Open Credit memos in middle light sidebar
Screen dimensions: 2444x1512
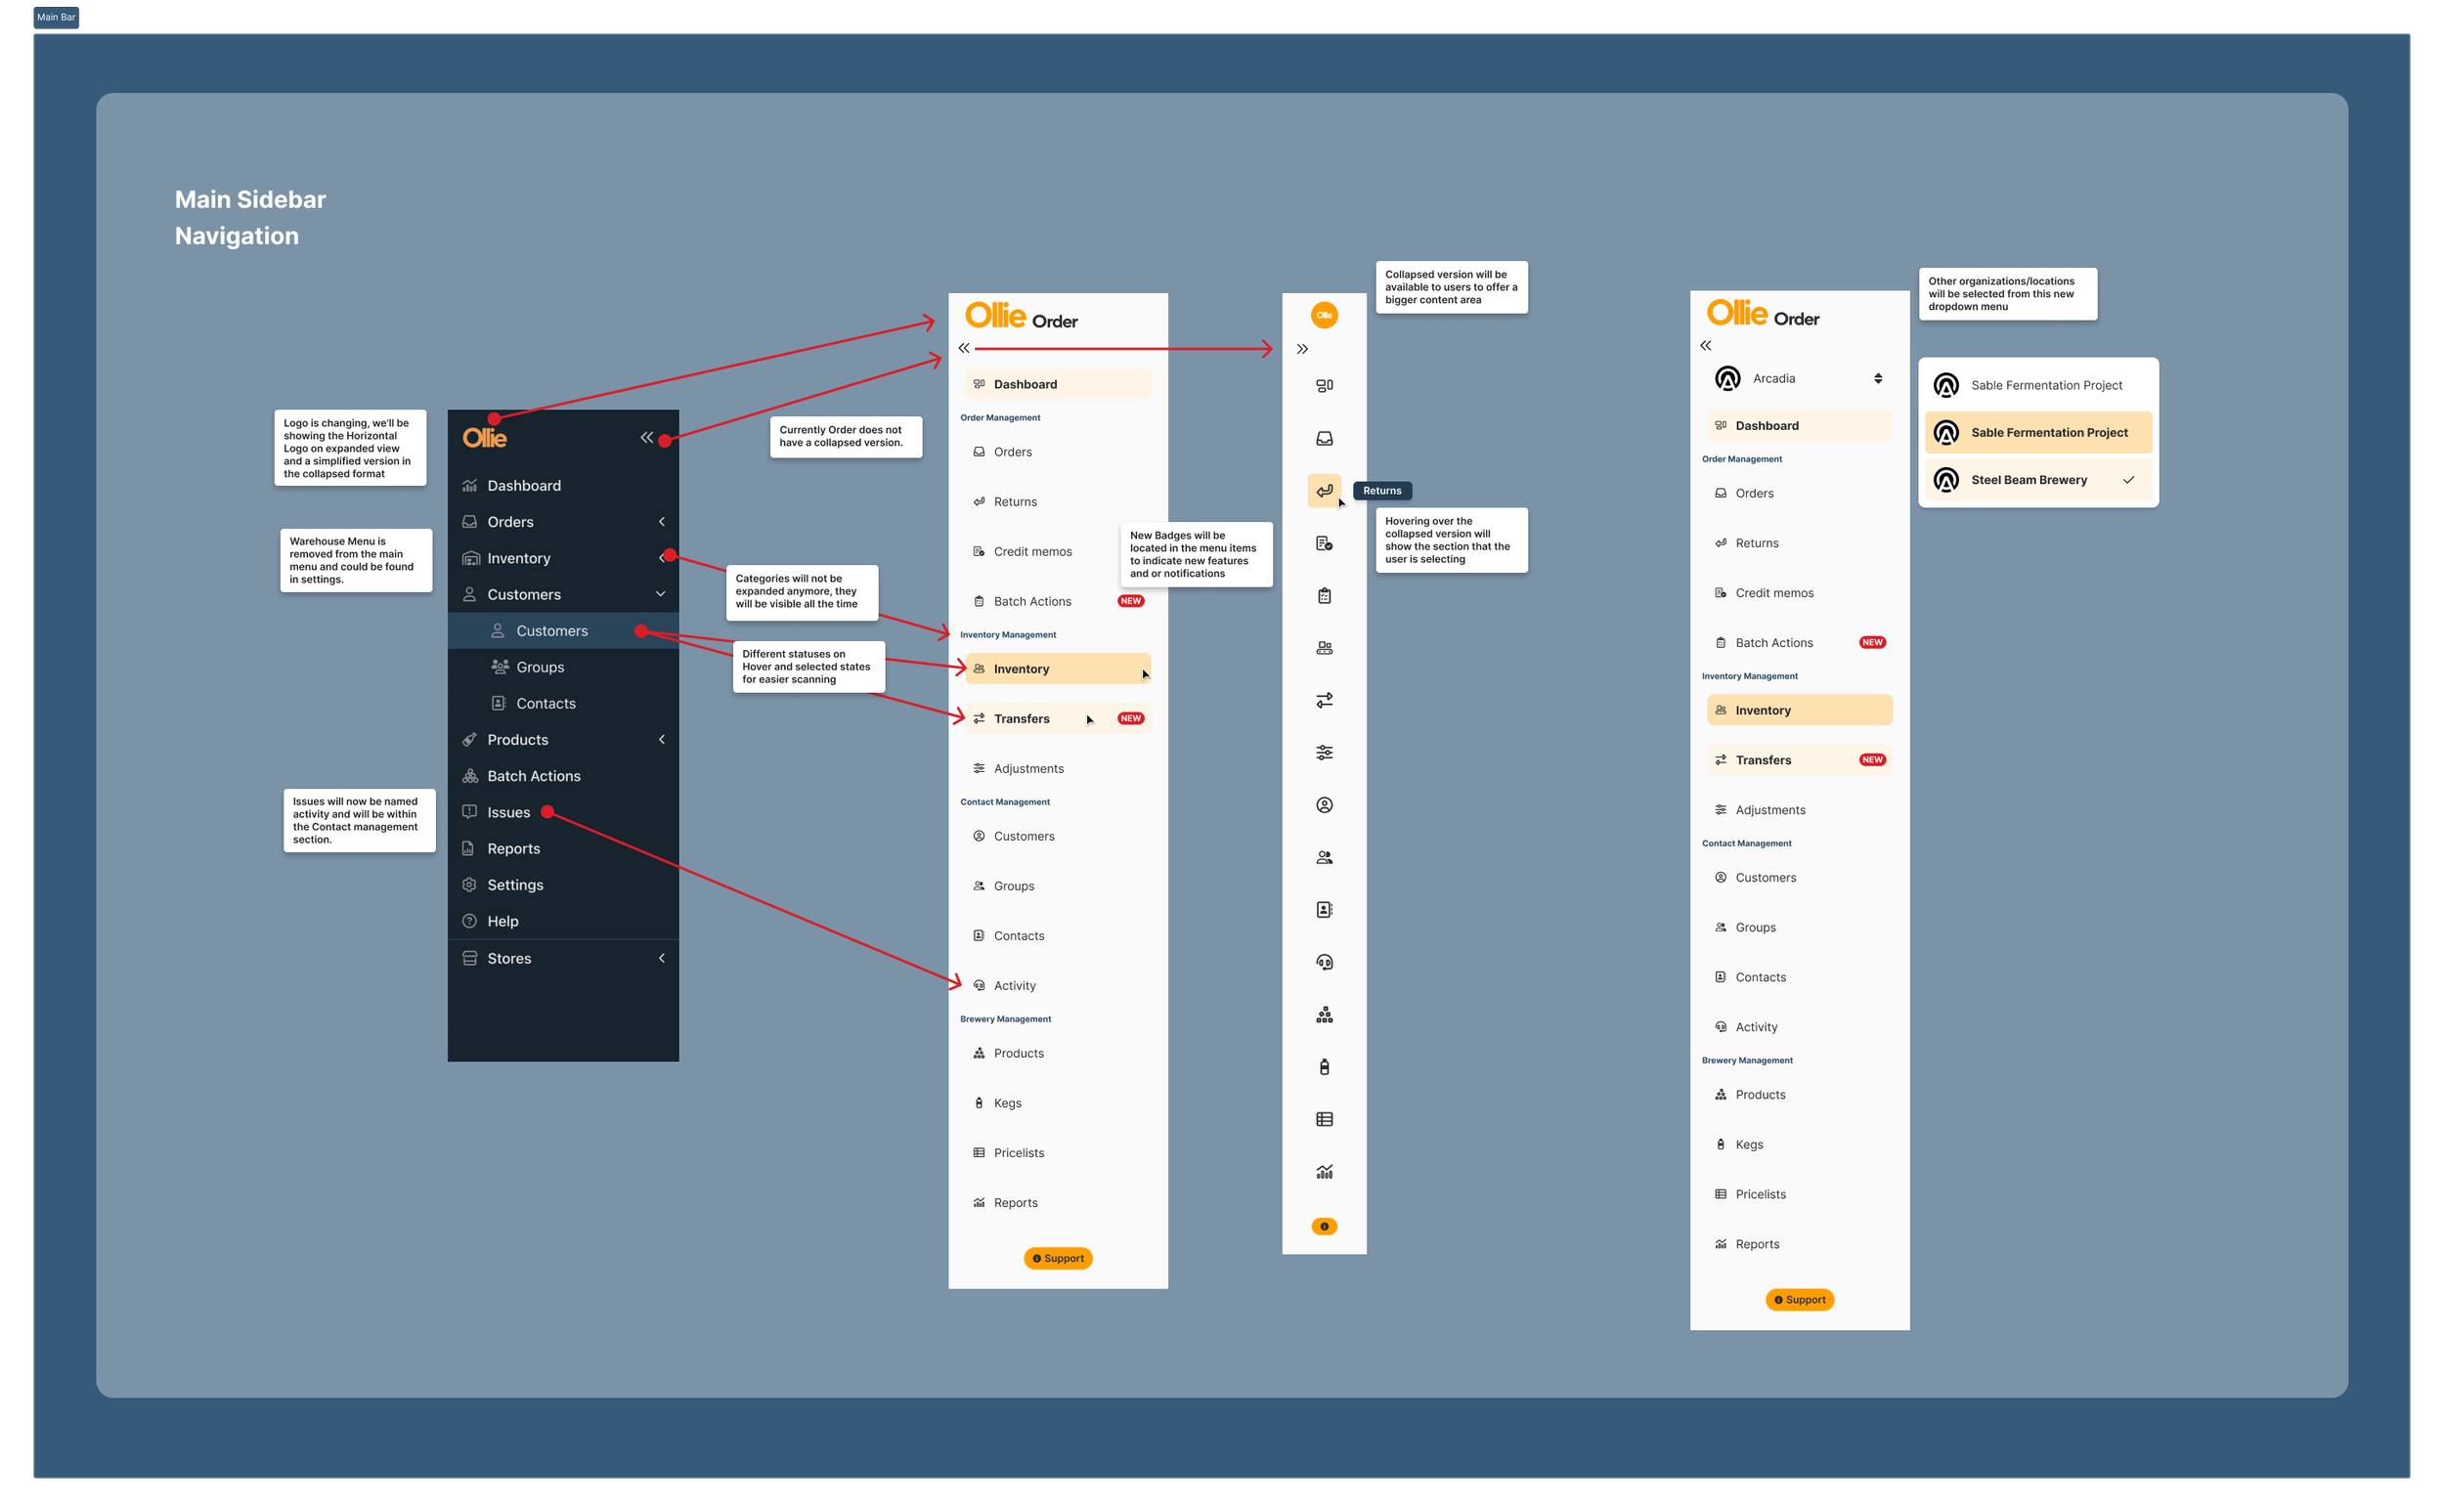click(x=1032, y=552)
